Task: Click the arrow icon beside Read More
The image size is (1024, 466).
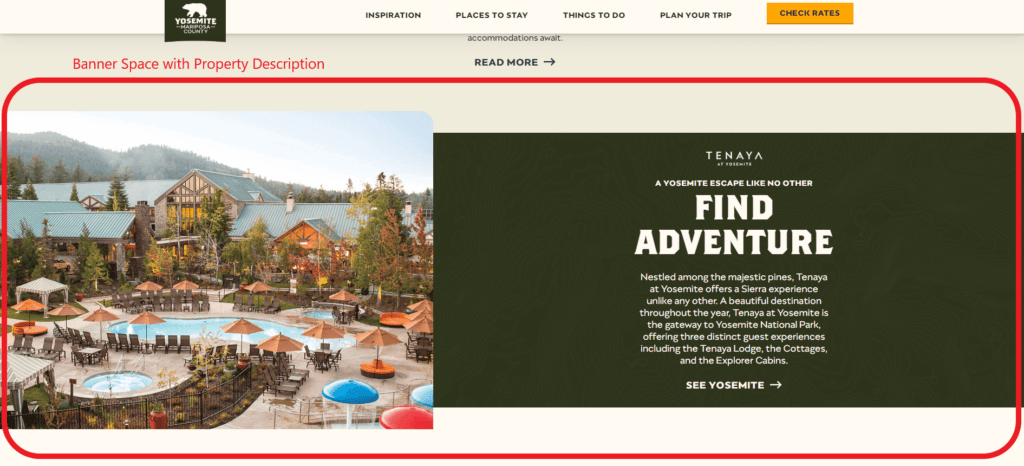Action: click(549, 62)
